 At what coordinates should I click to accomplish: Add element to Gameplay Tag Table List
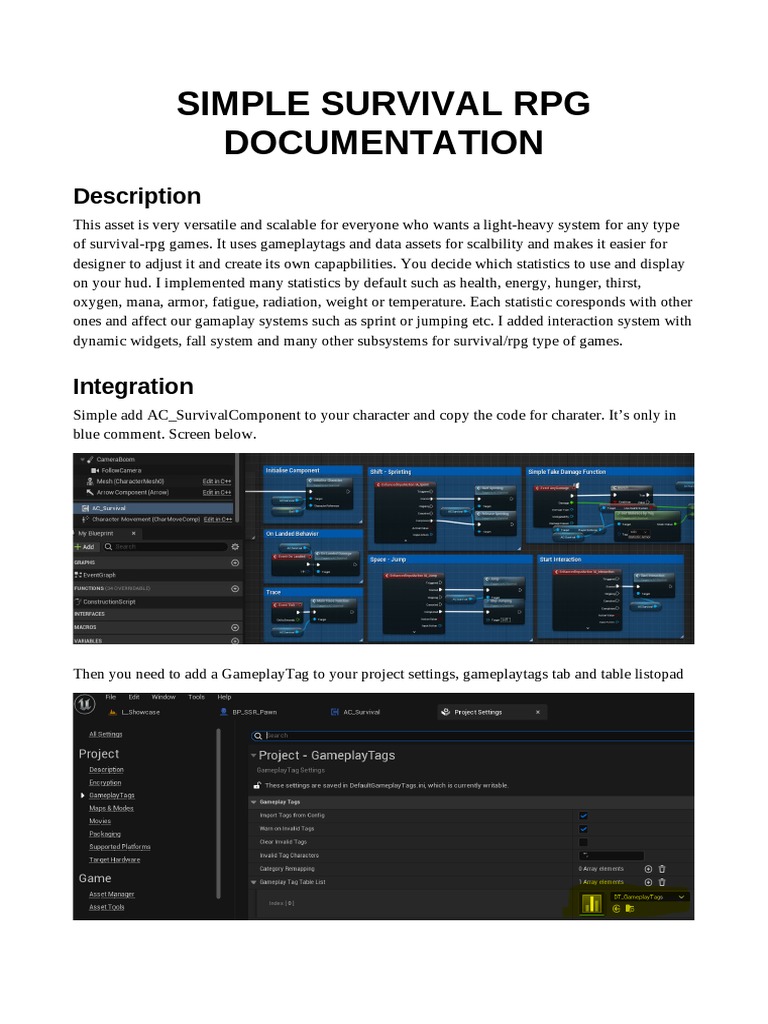(x=648, y=883)
